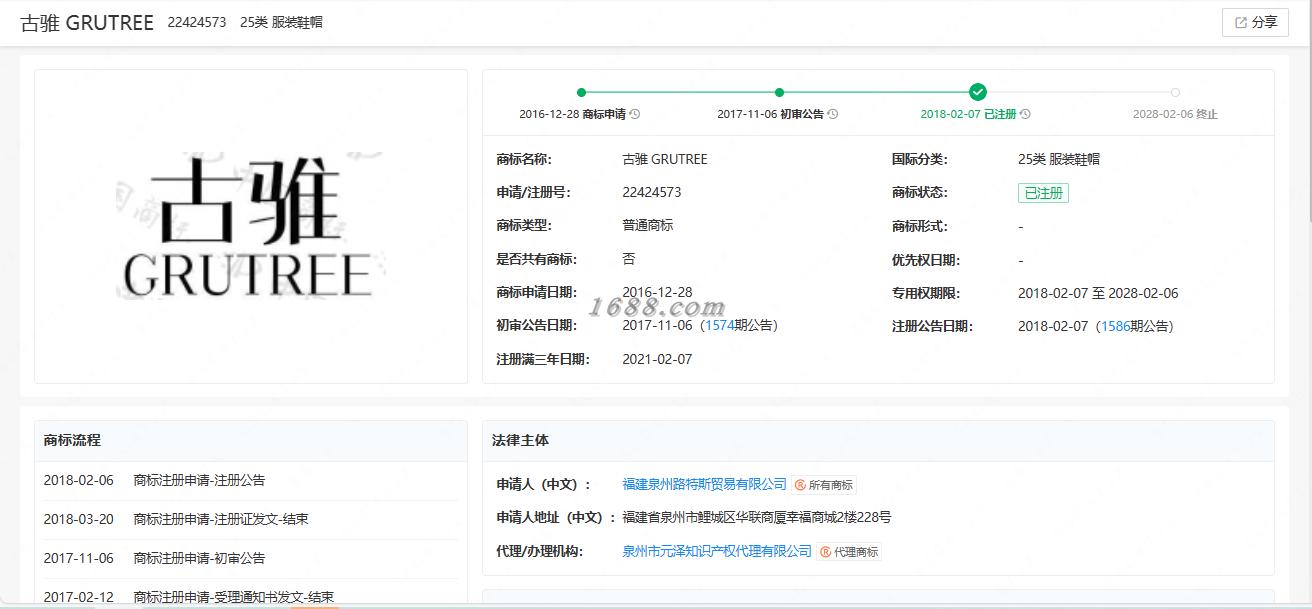The width and height of the screenshot is (1312, 609).
Task: Select 2017-02-12 受理通知书发文-结束 flow row
Action: (x=251, y=597)
